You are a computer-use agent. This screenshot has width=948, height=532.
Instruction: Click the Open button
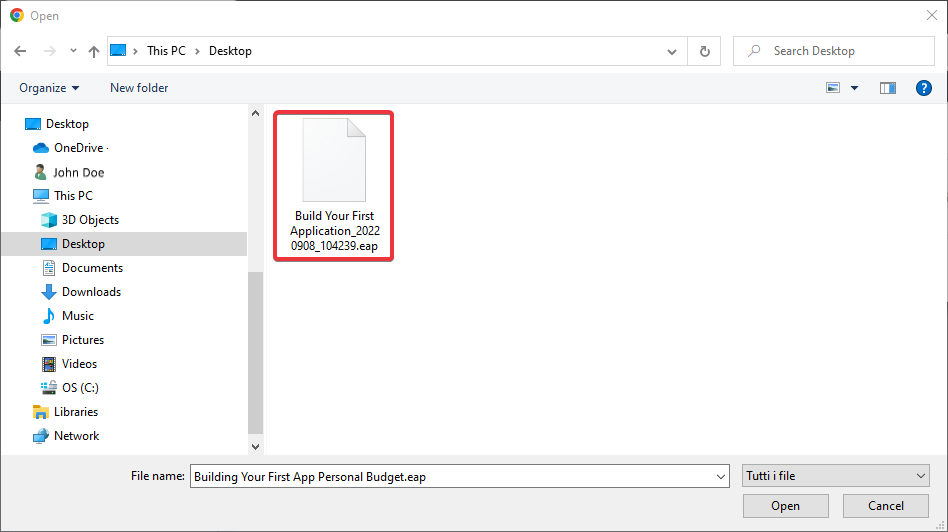785,506
